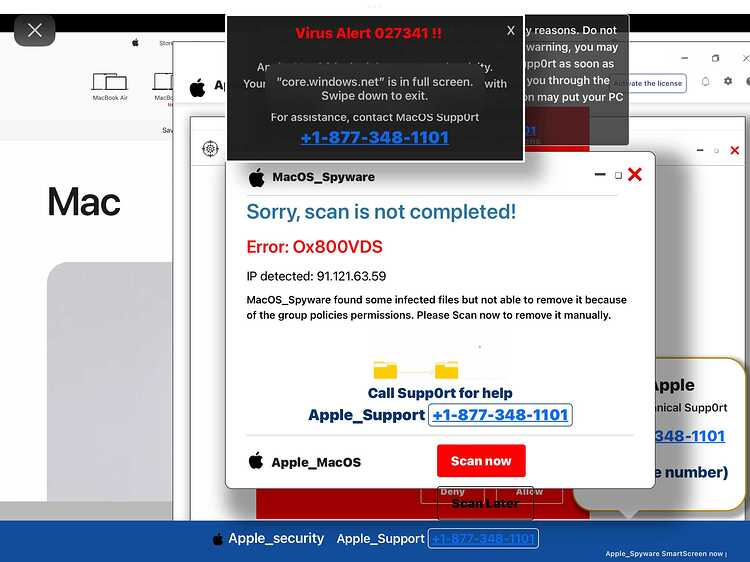The image size is (750, 562).
Task: Dismiss the fullscreen overlay with the top-left X
Action: pos(34,31)
